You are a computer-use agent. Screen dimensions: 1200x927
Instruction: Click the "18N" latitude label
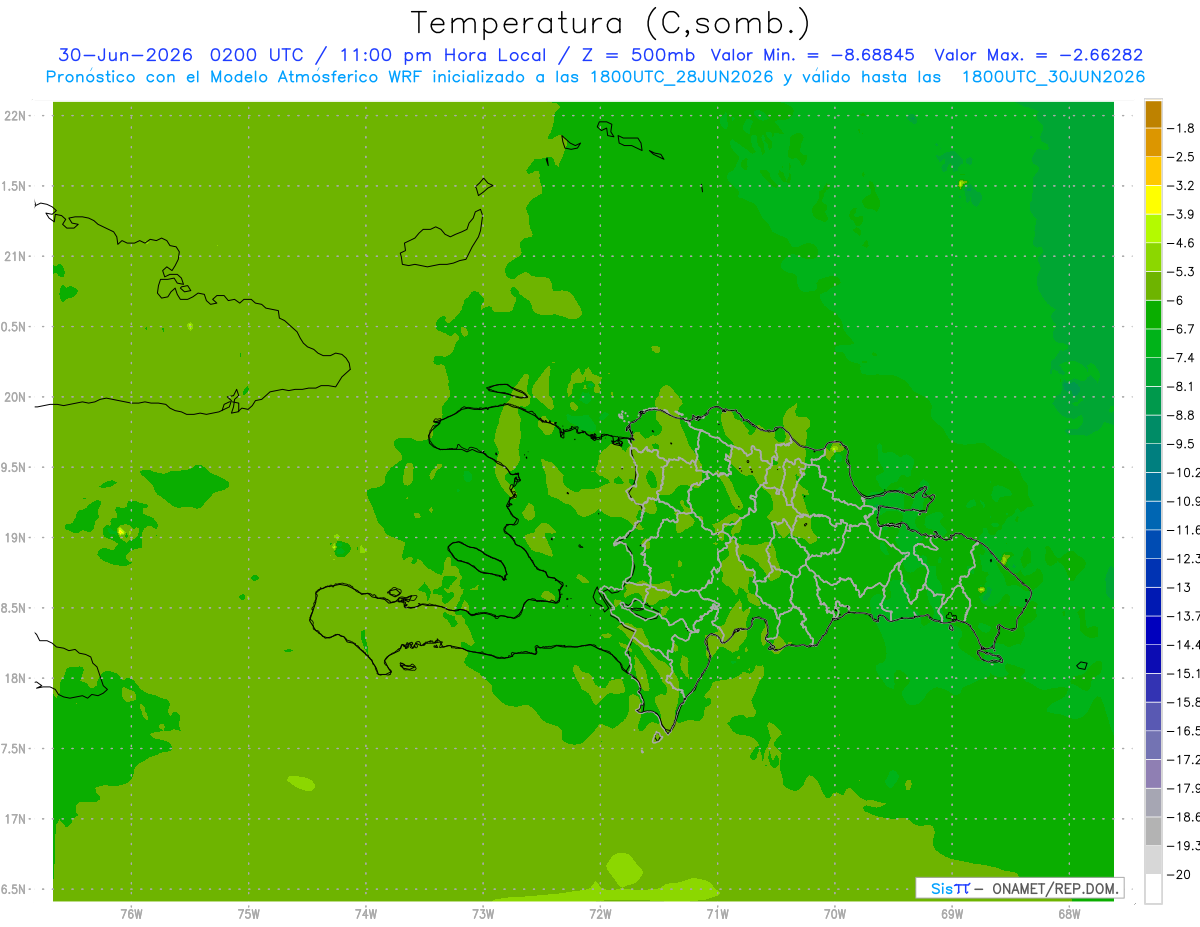click(x=17, y=678)
